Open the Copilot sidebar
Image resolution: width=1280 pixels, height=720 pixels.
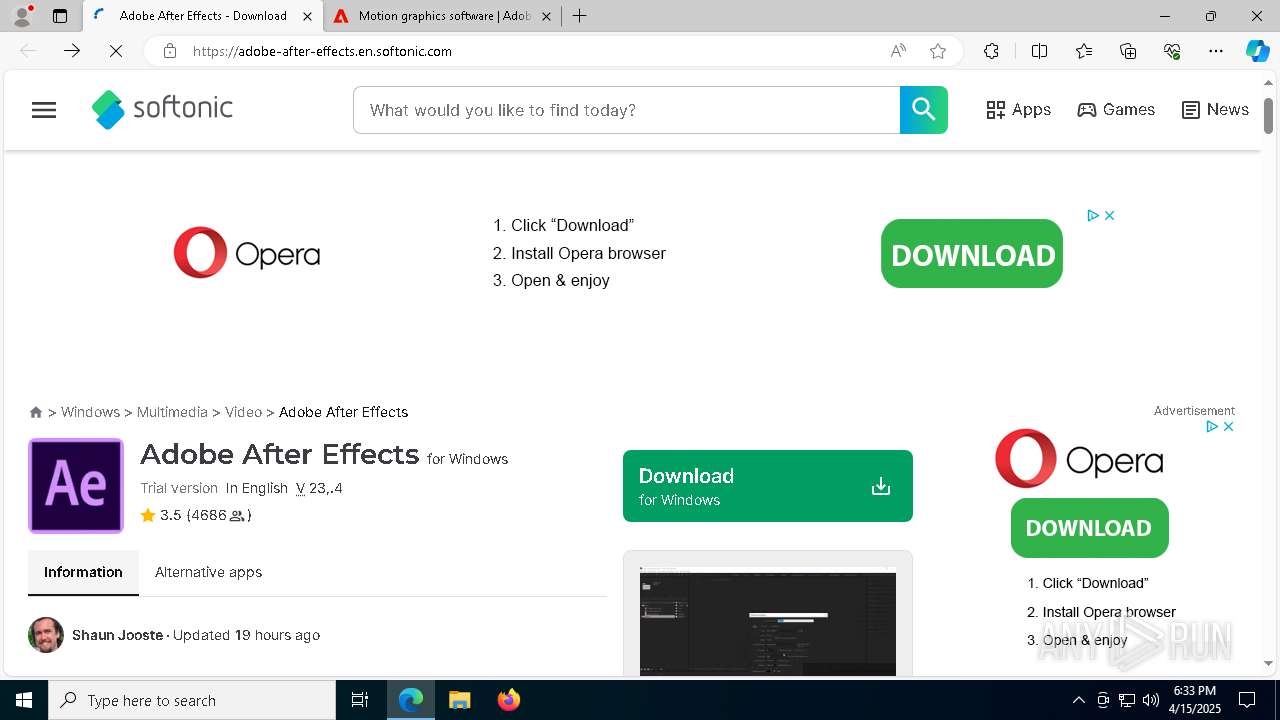1257,51
